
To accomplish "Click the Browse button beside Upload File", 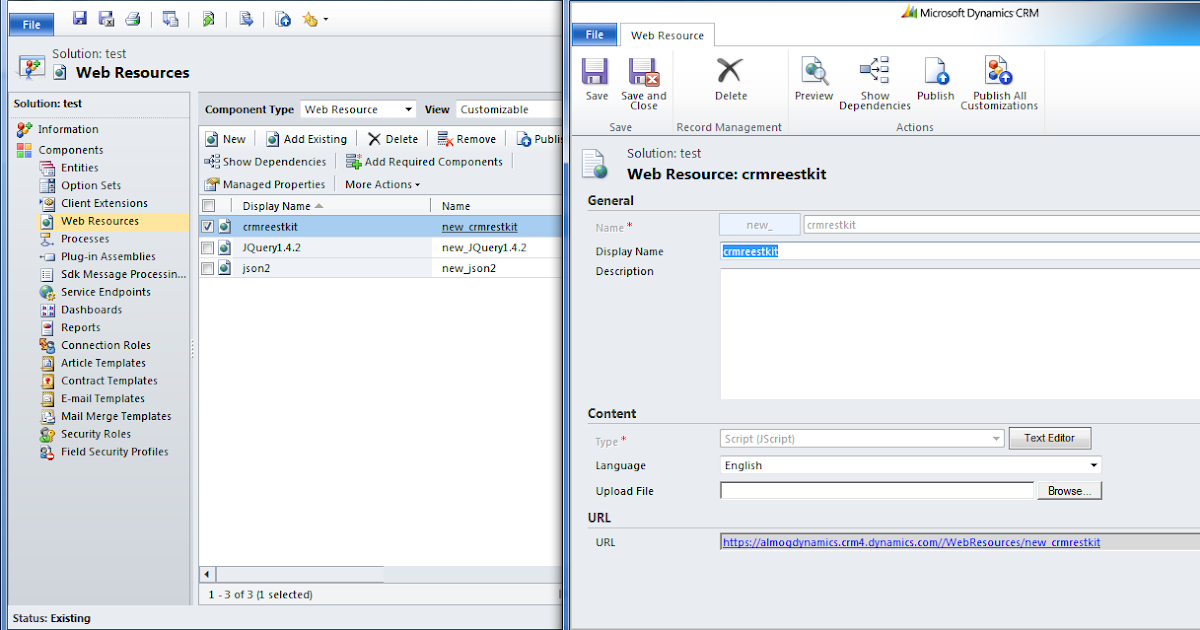I will 1068,490.
